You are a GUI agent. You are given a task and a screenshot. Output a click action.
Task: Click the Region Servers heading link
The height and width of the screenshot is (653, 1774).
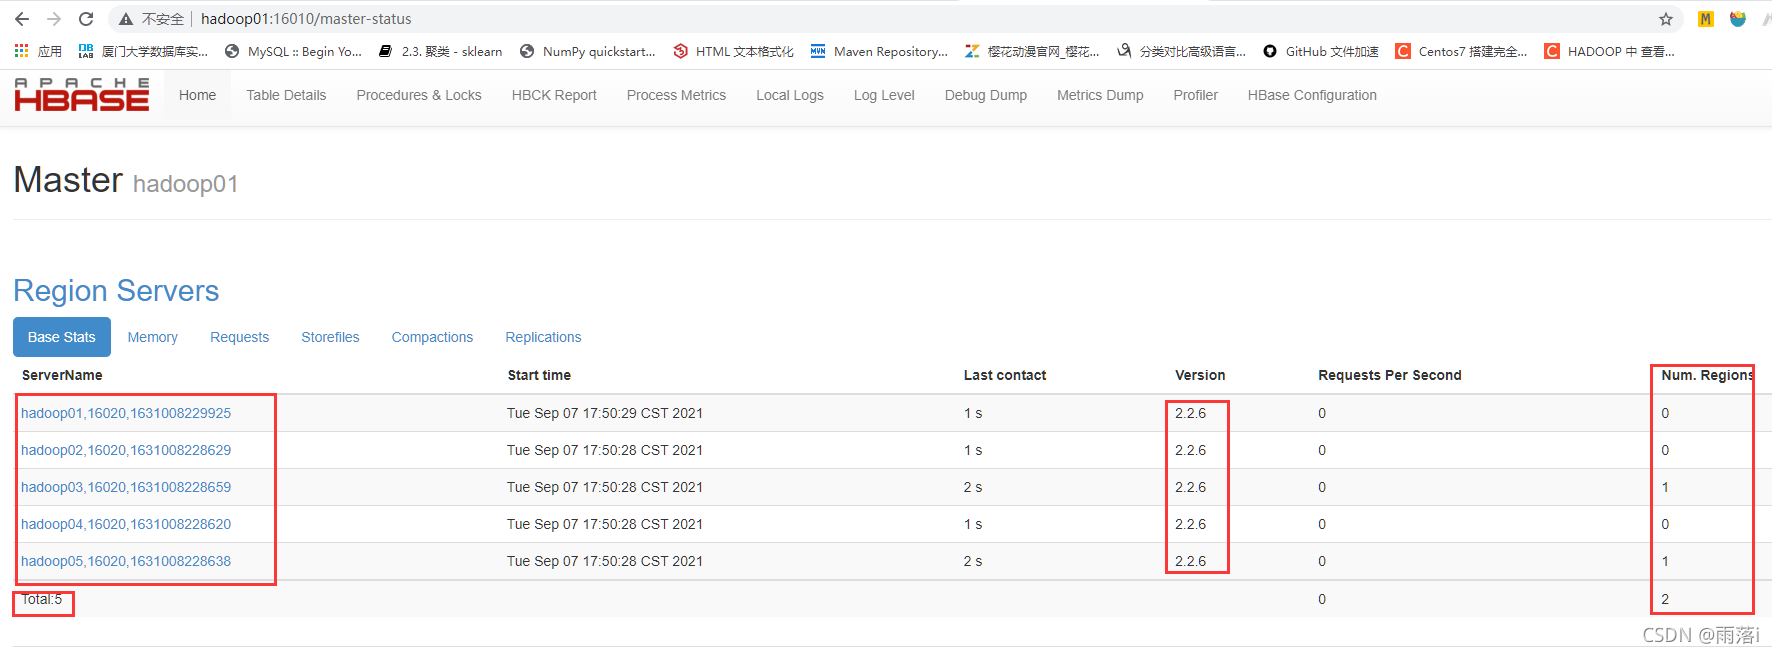(116, 291)
